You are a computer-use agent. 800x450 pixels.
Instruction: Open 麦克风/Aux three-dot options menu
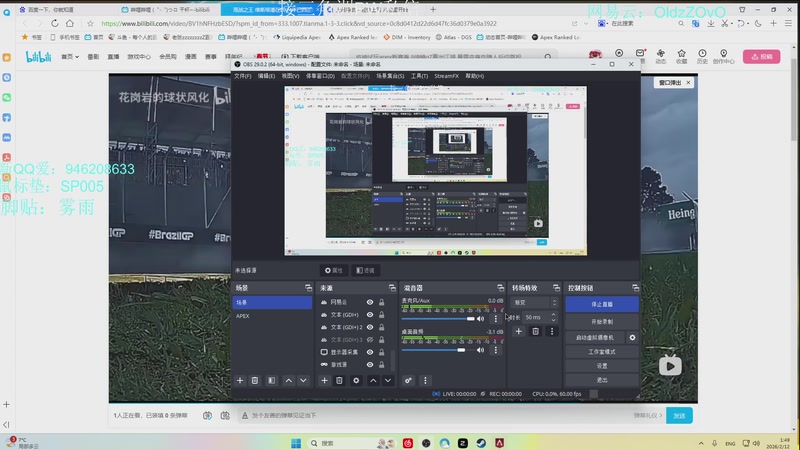(x=495, y=319)
